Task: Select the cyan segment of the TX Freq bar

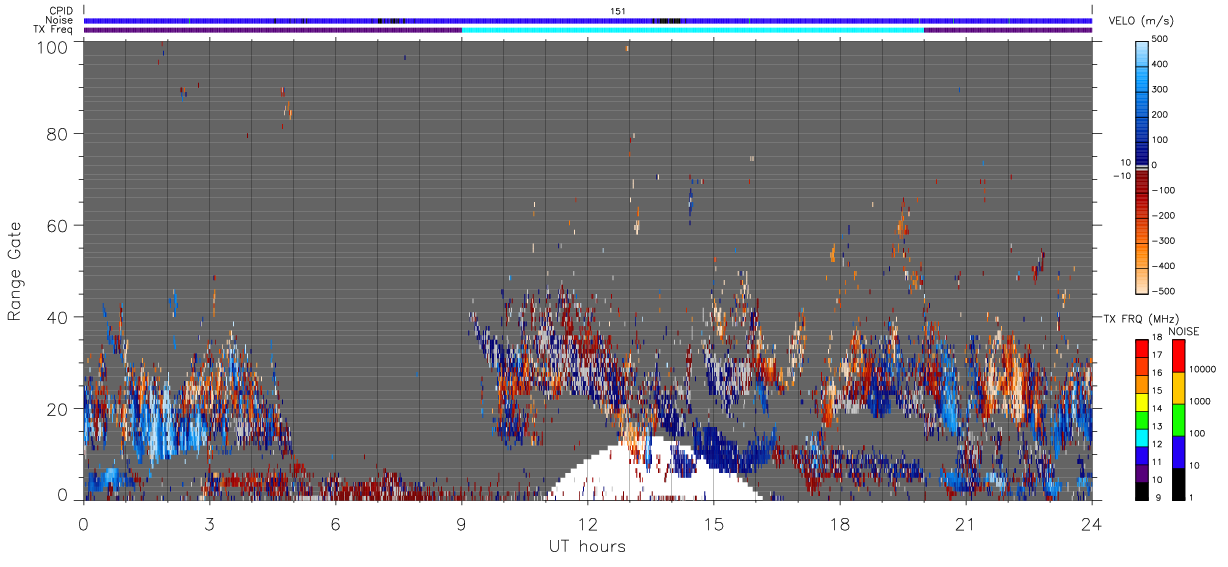Action: click(692, 30)
